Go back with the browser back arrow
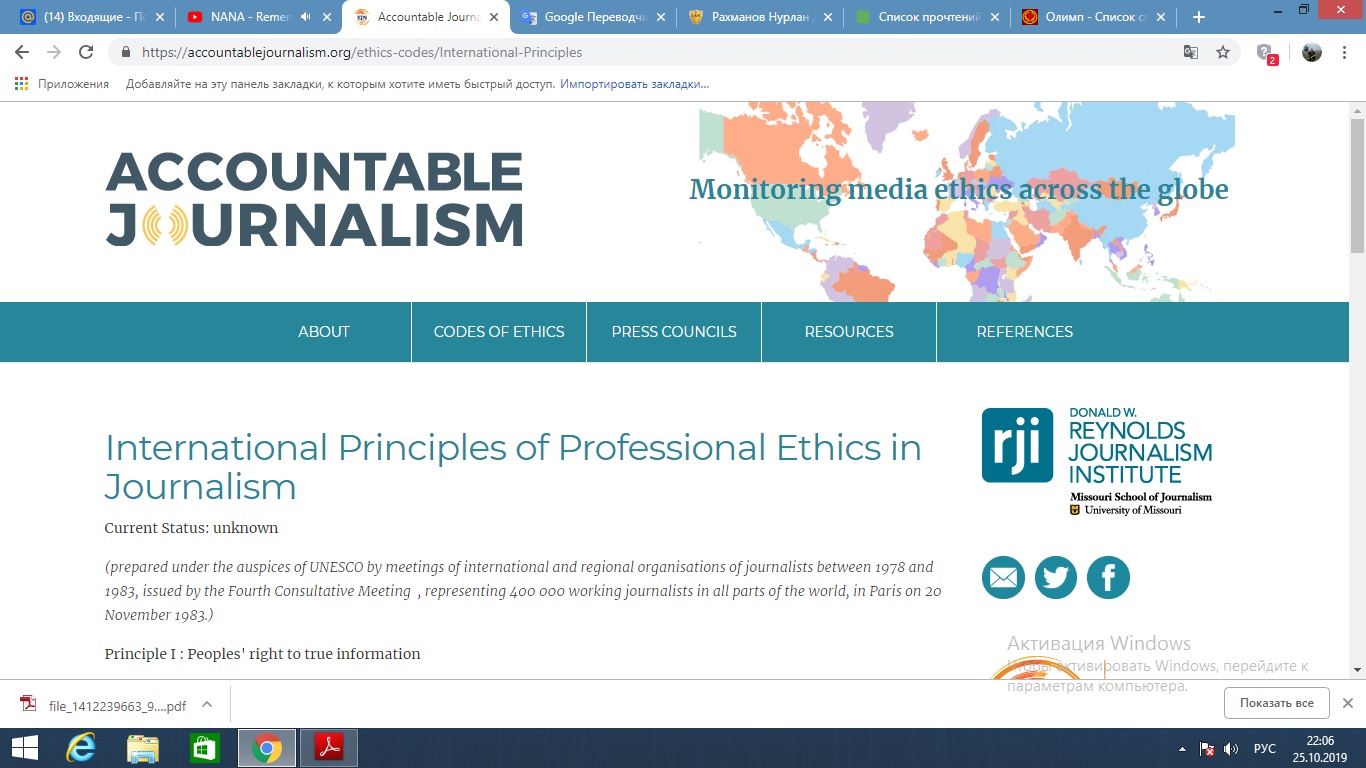This screenshot has height=768, width=1366. pyautogui.click(x=22, y=52)
